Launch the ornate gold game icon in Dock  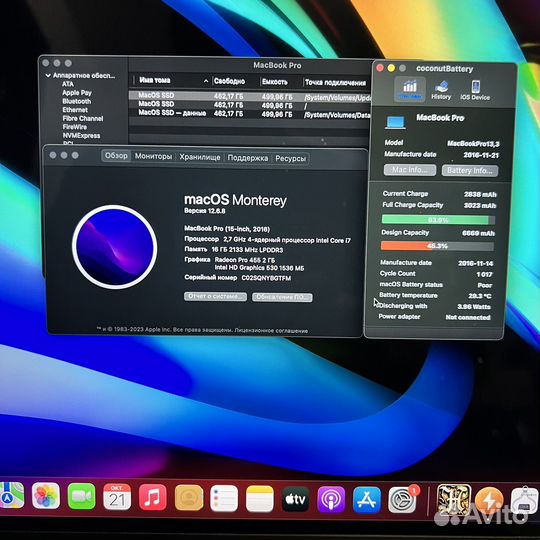(454, 500)
